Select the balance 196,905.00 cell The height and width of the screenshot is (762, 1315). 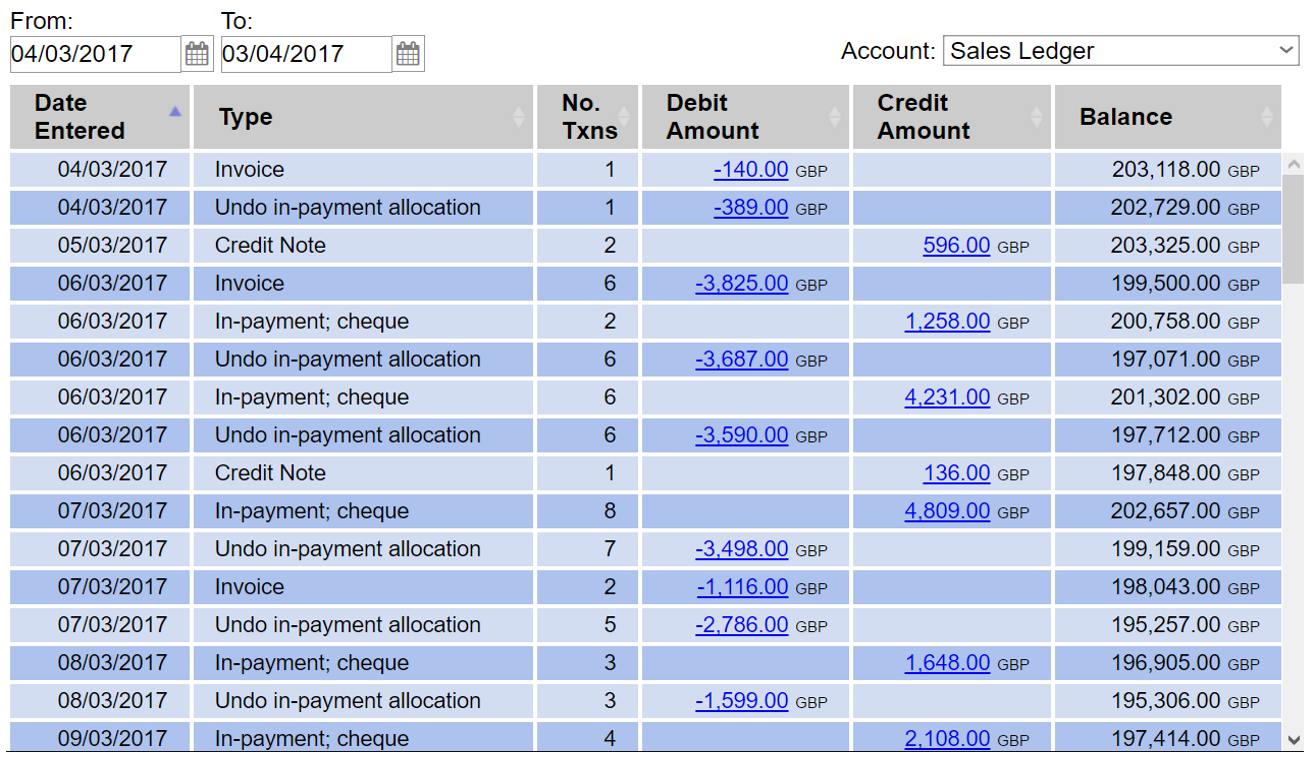[1167, 664]
